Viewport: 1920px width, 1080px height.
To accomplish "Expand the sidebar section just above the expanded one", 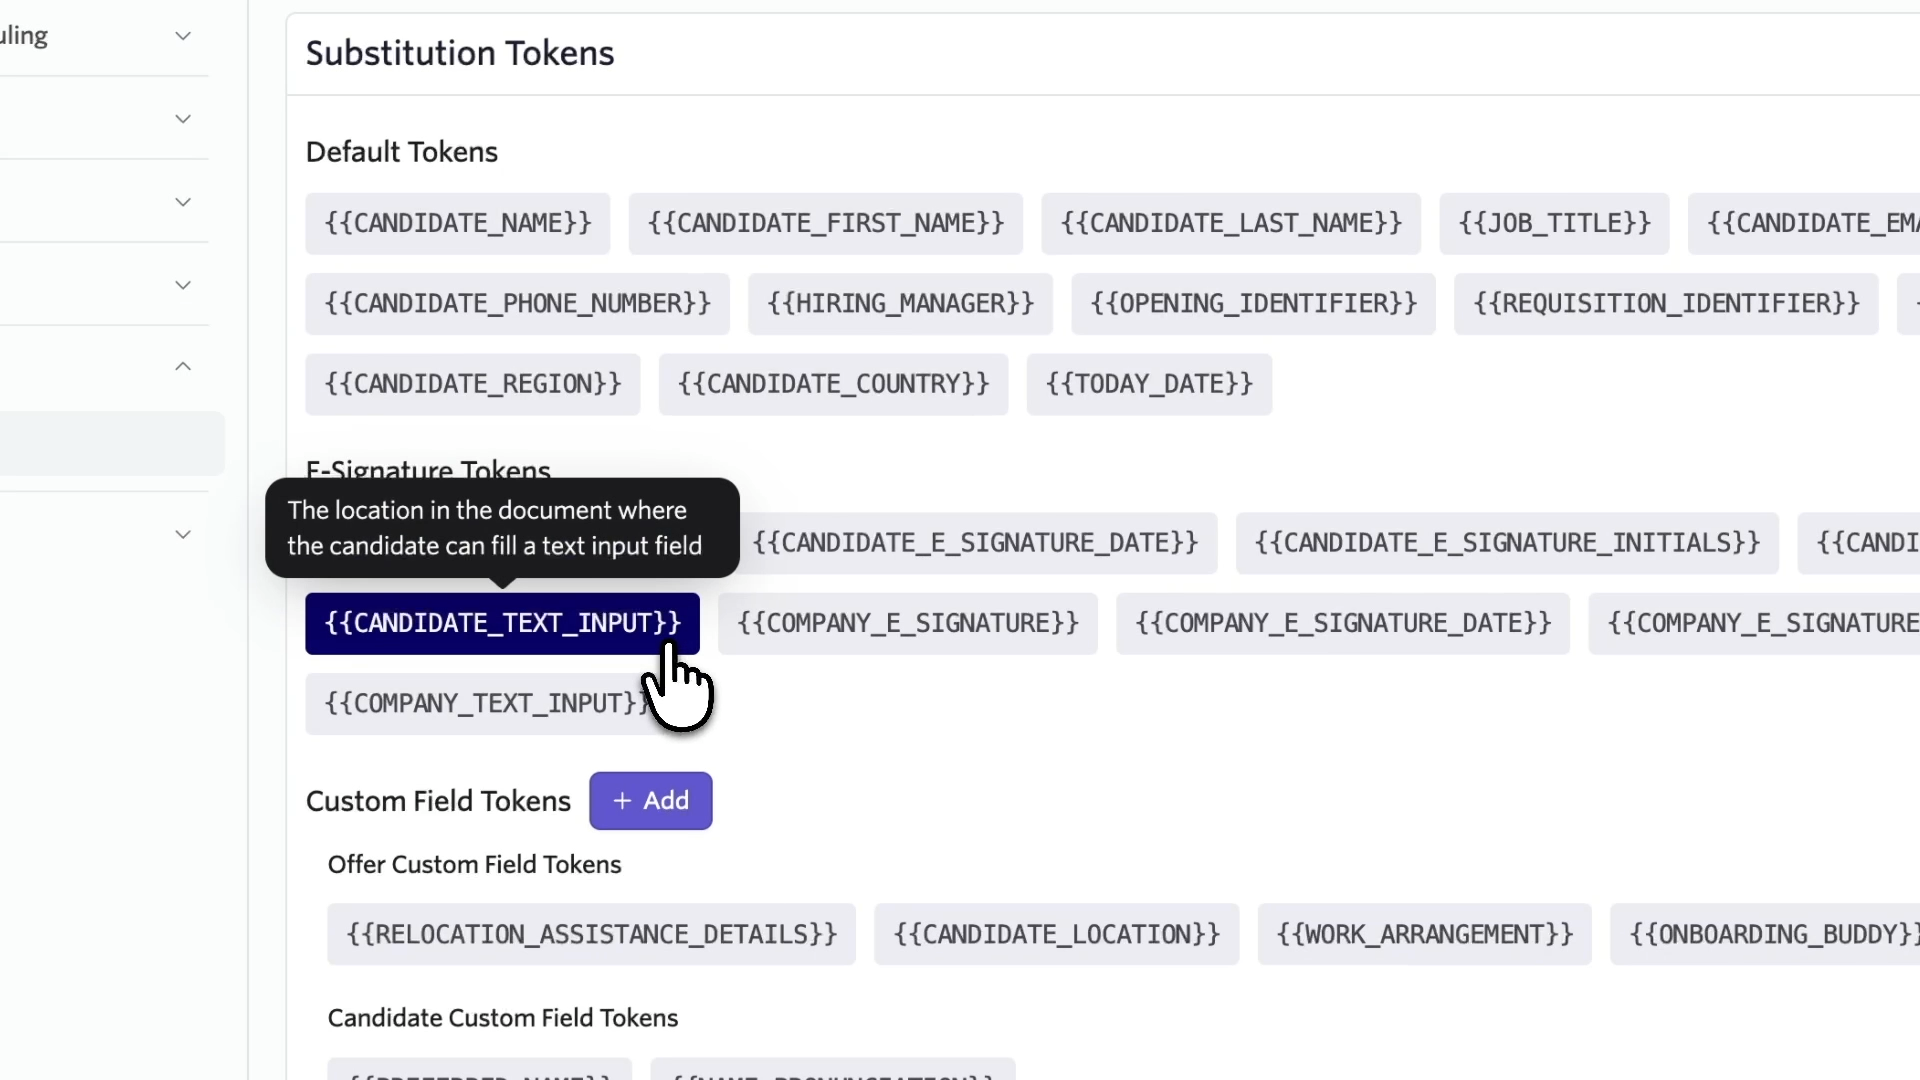I will [x=182, y=285].
